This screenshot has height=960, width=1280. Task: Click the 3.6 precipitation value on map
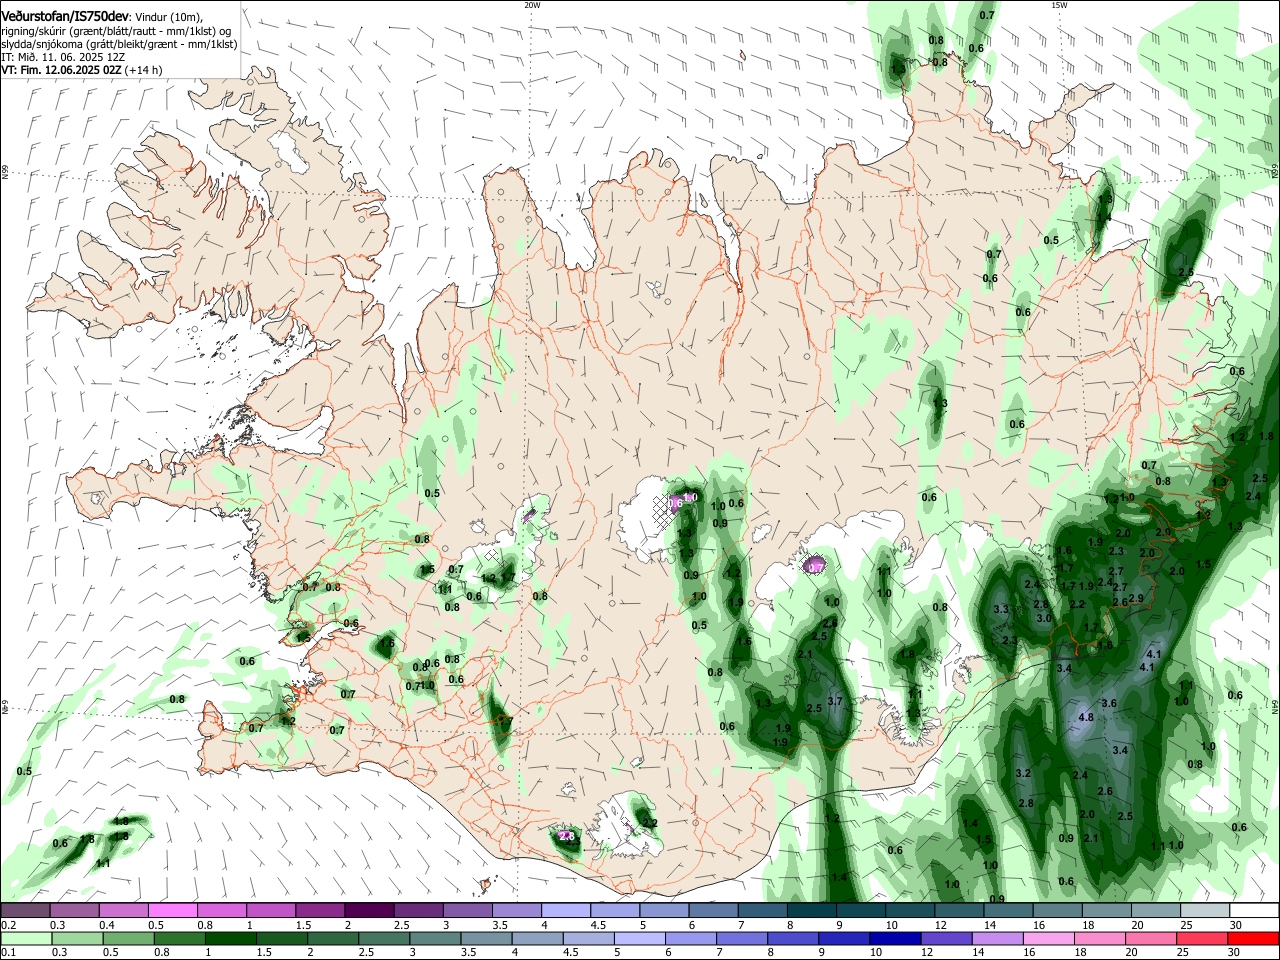click(1109, 704)
